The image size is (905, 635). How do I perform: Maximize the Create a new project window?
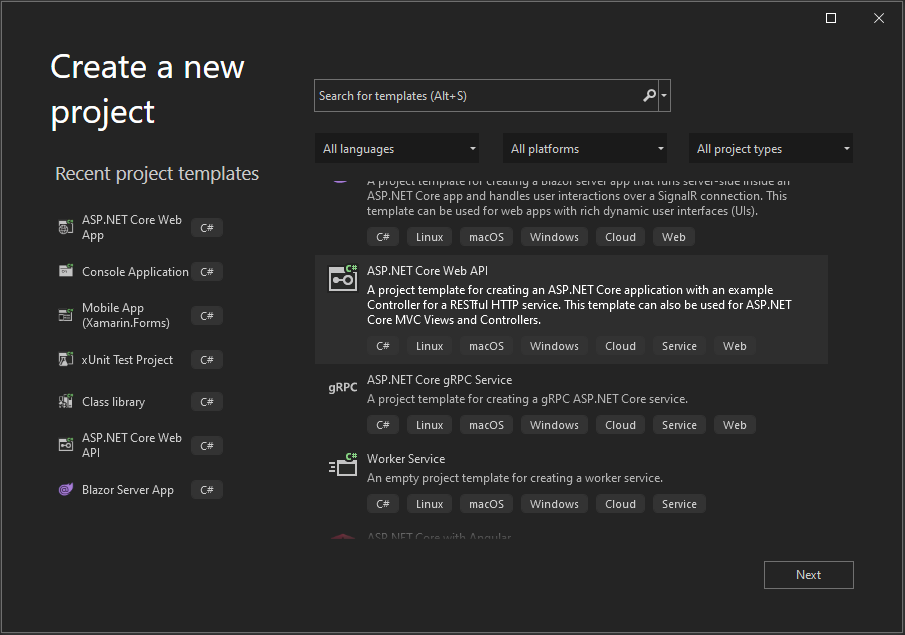831,18
